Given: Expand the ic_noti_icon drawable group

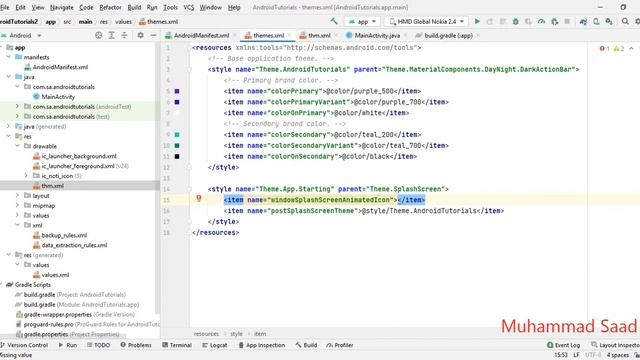Looking at the screenshot, I should click(26, 176).
